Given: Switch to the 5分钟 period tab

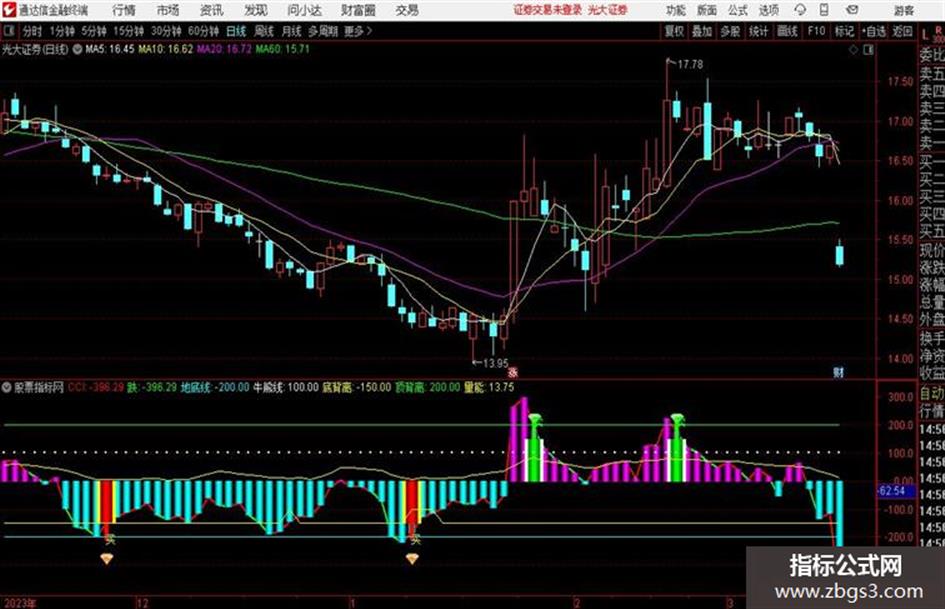Looking at the screenshot, I should [93, 31].
